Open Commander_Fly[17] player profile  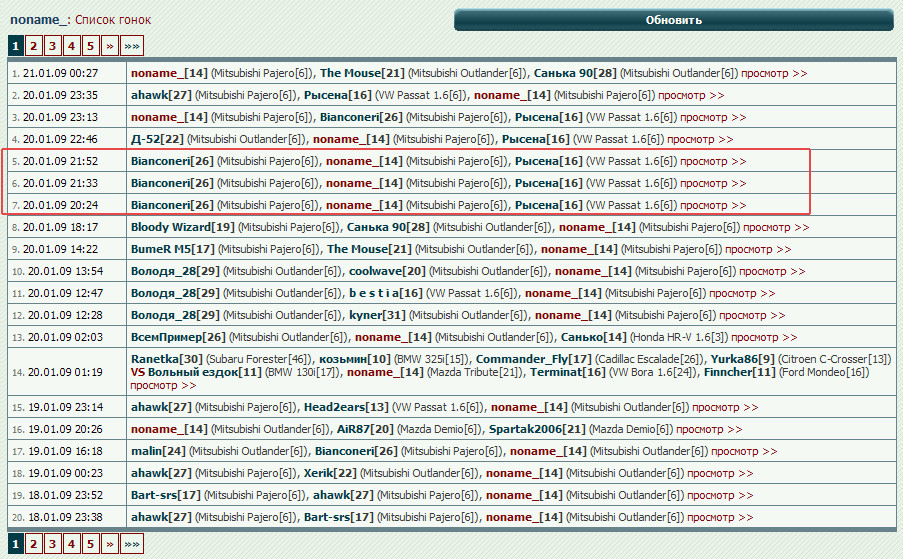coord(533,359)
